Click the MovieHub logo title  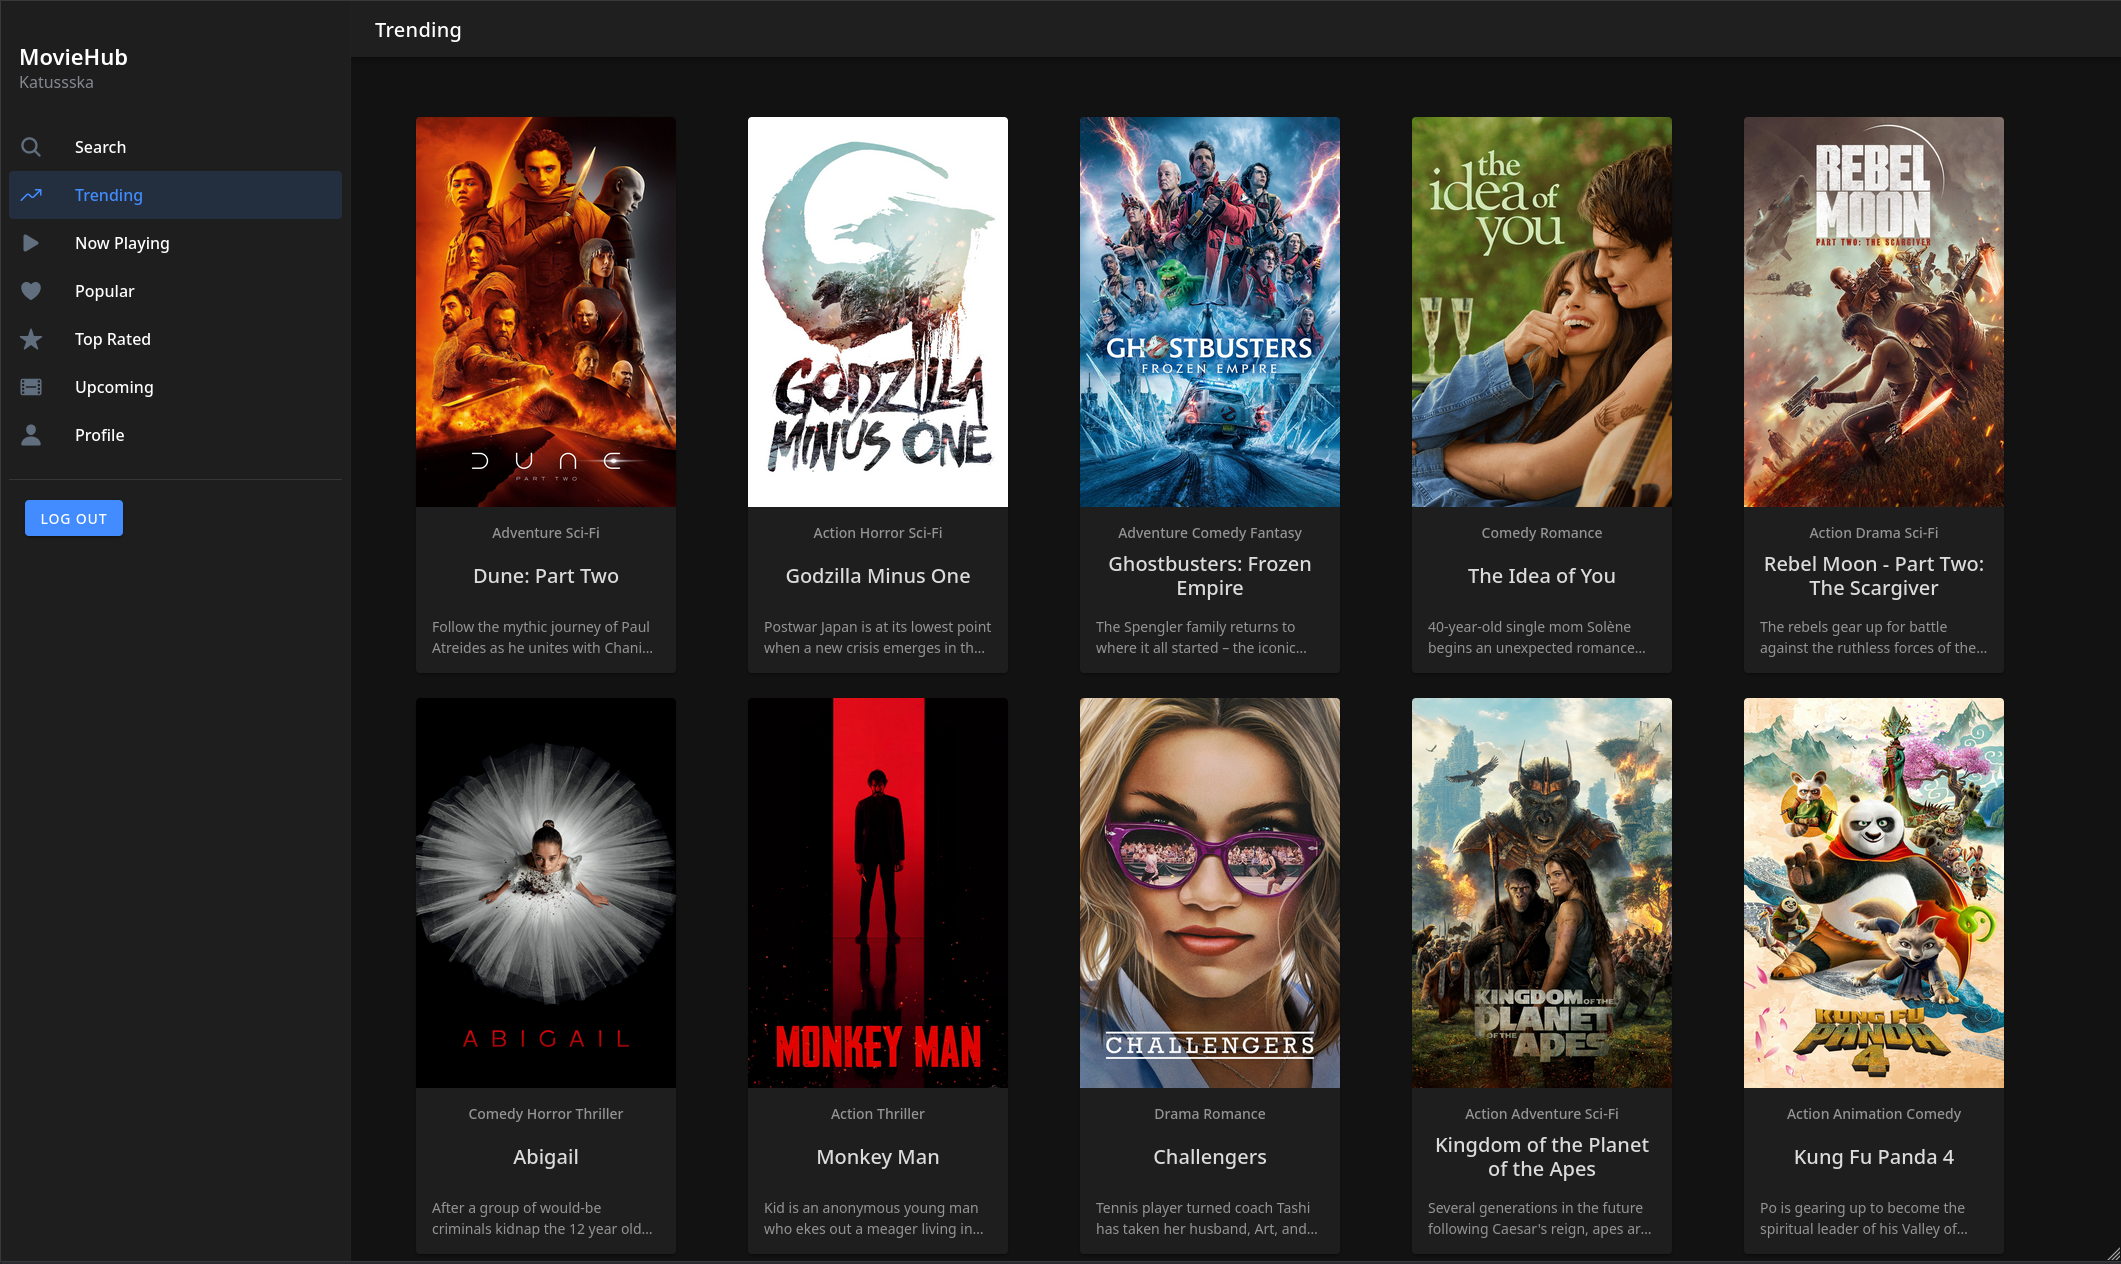tap(73, 57)
